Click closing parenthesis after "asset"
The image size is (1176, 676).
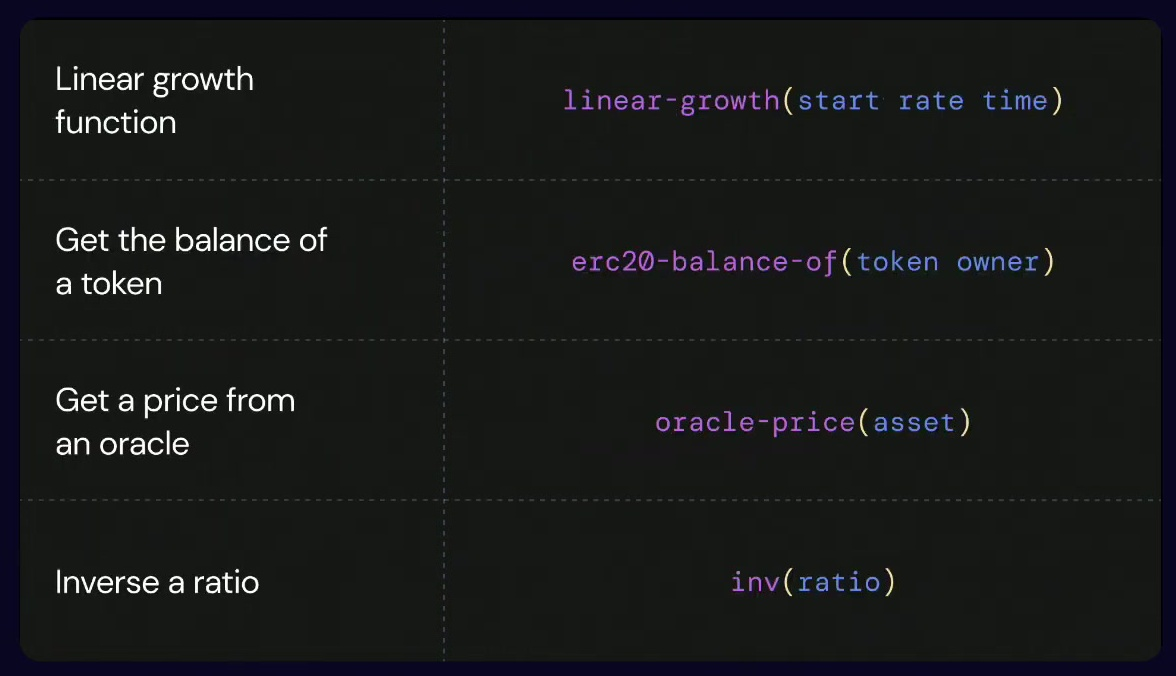tap(965, 422)
